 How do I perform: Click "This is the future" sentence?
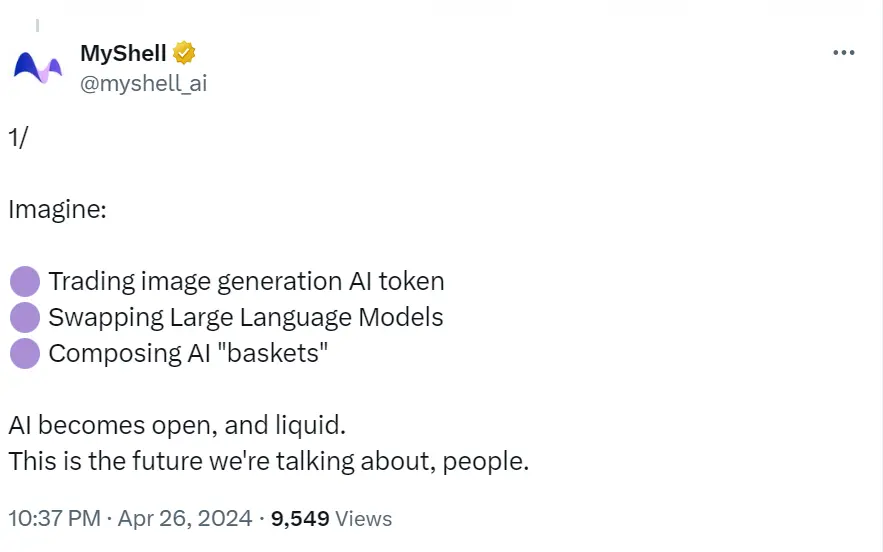tap(268, 461)
